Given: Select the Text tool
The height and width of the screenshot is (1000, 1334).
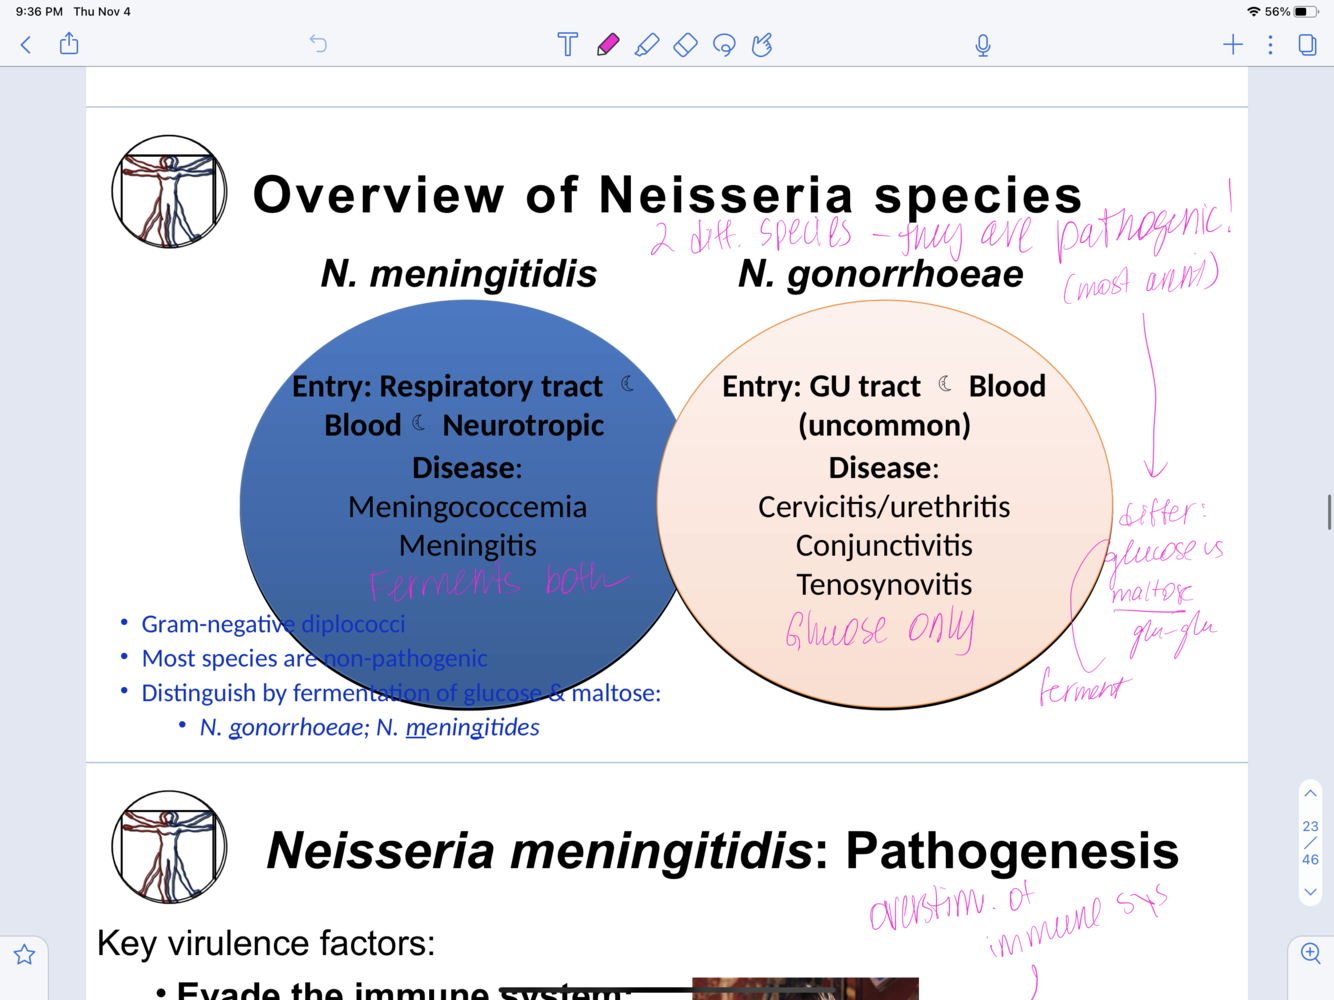Looking at the screenshot, I should click(x=568, y=45).
